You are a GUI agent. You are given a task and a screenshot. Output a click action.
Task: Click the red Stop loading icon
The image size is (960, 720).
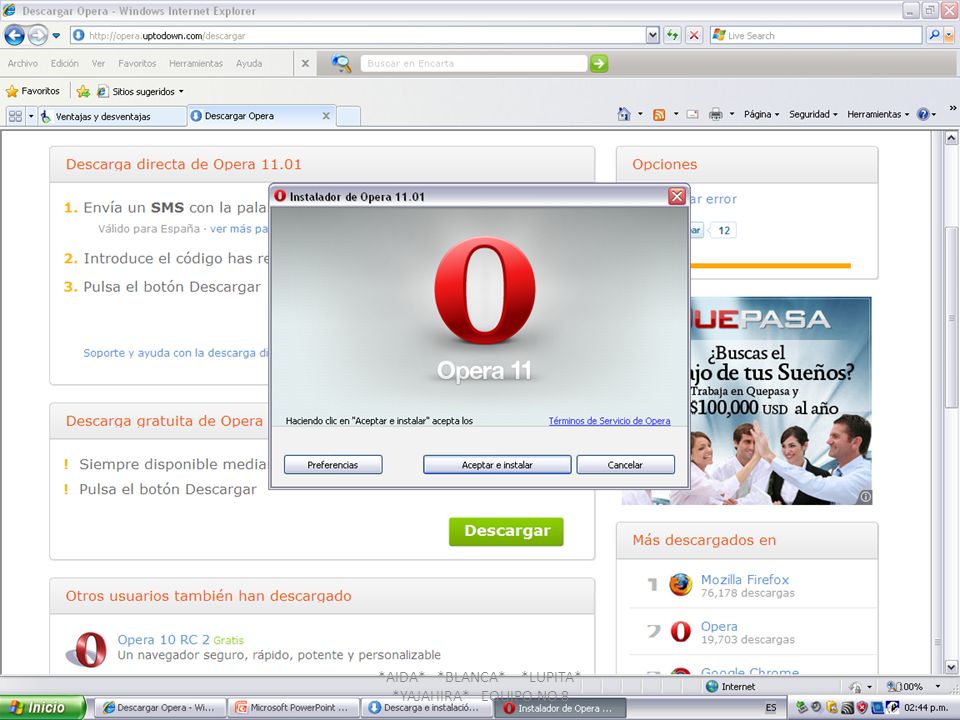click(694, 36)
